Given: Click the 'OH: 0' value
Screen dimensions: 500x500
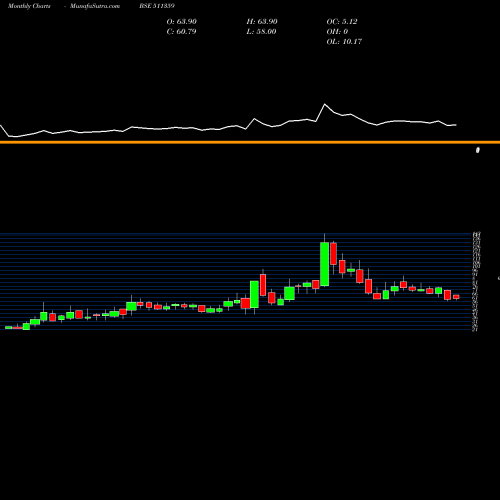Looking at the screenshot, I should click(337, 31).
